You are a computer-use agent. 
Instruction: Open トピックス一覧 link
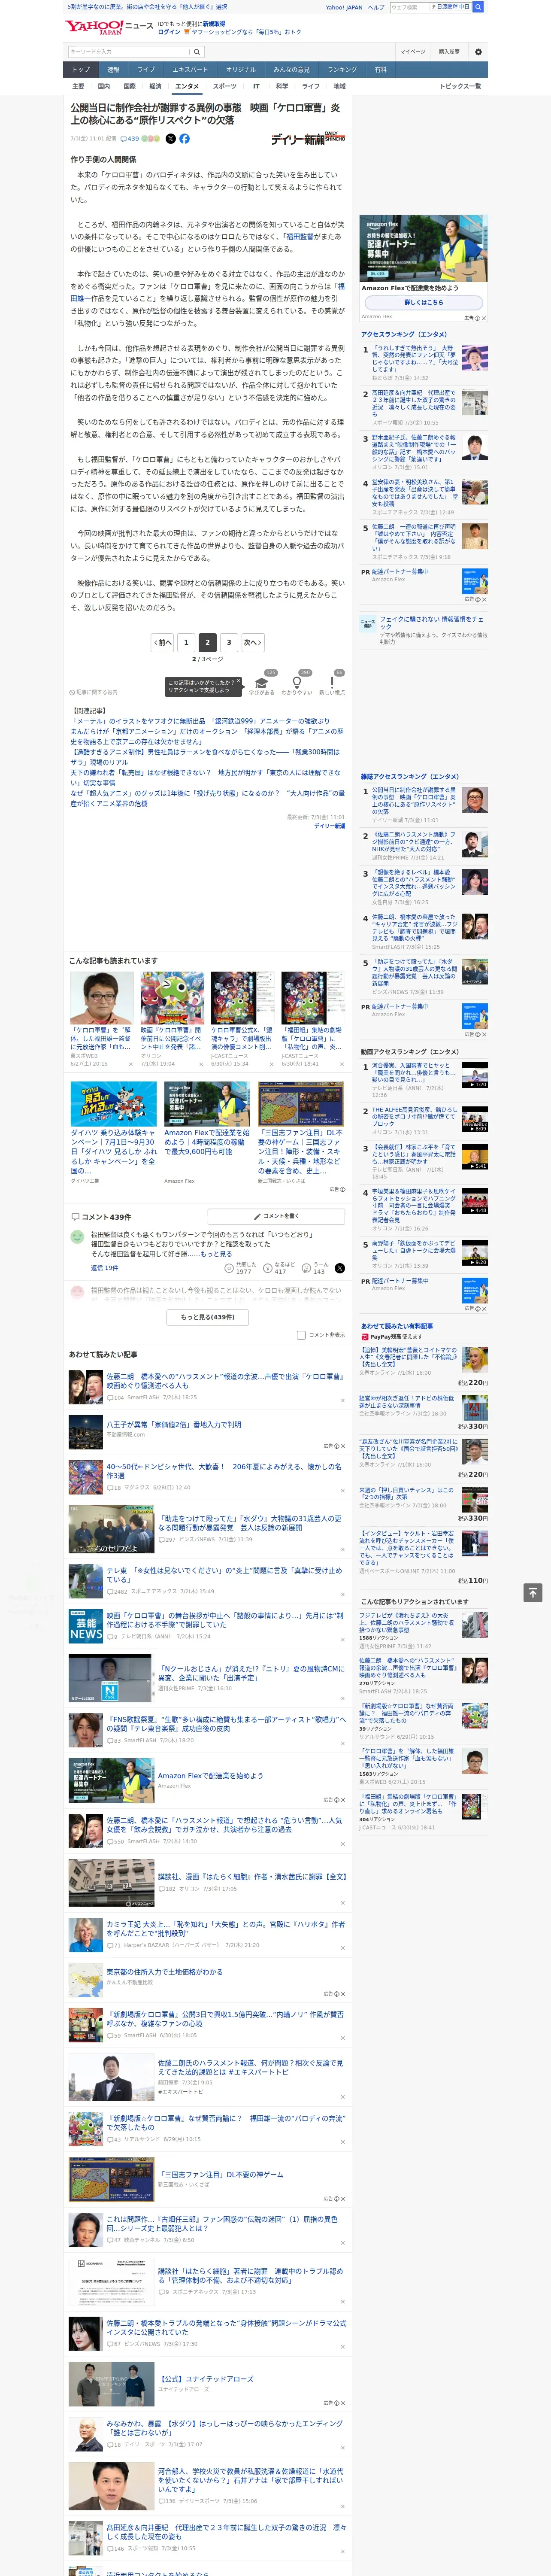460,86
